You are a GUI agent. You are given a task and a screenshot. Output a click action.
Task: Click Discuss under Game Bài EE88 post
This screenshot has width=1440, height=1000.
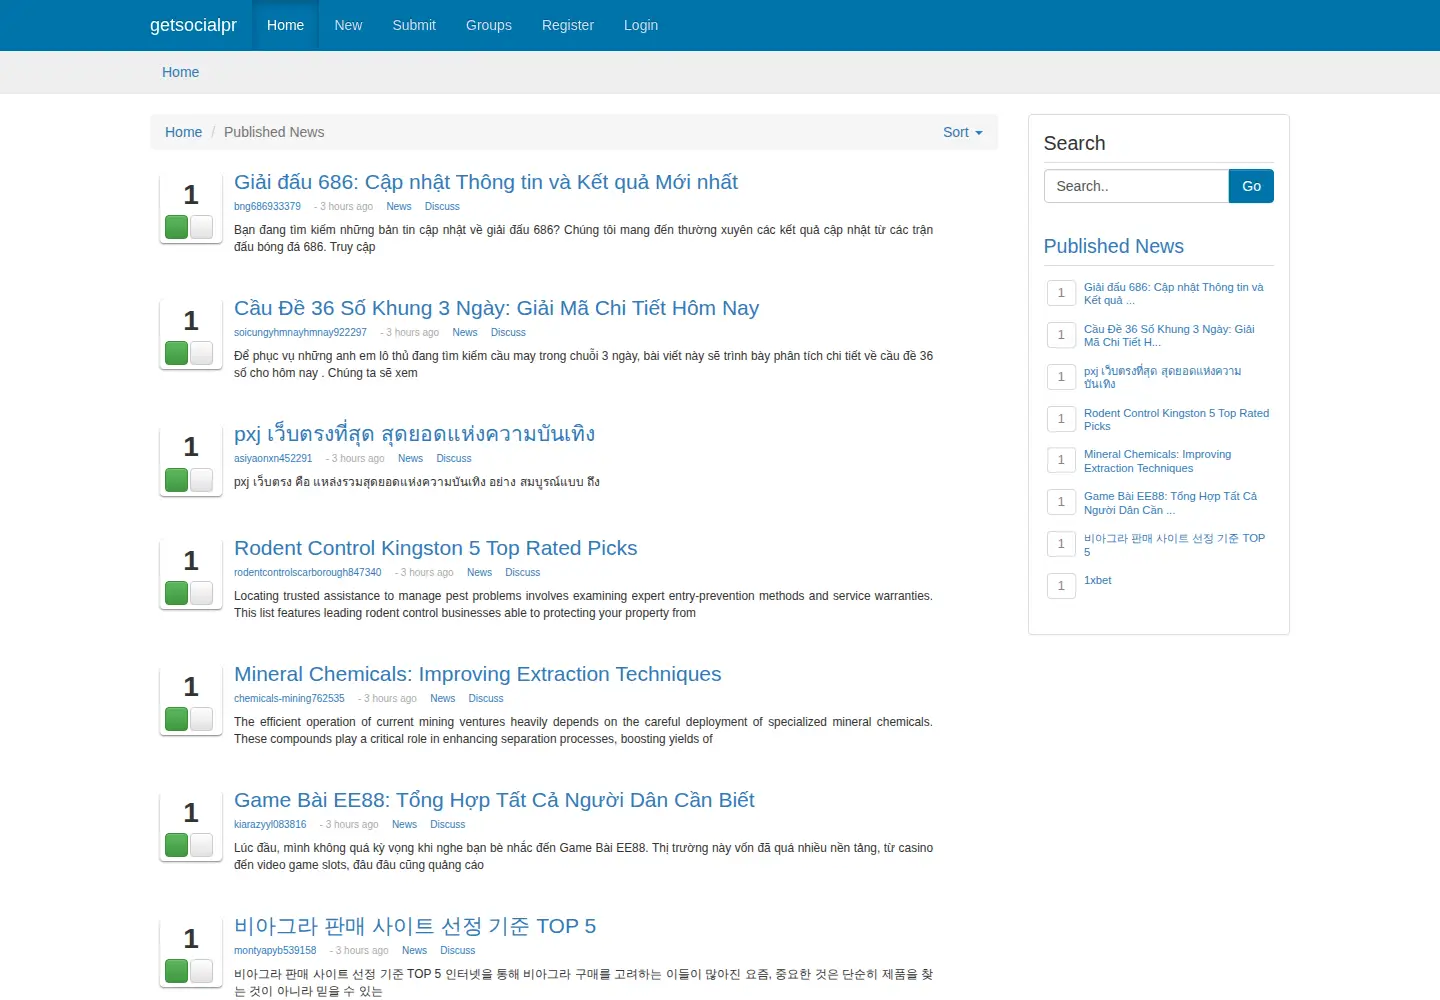click(x=448, y=825)
